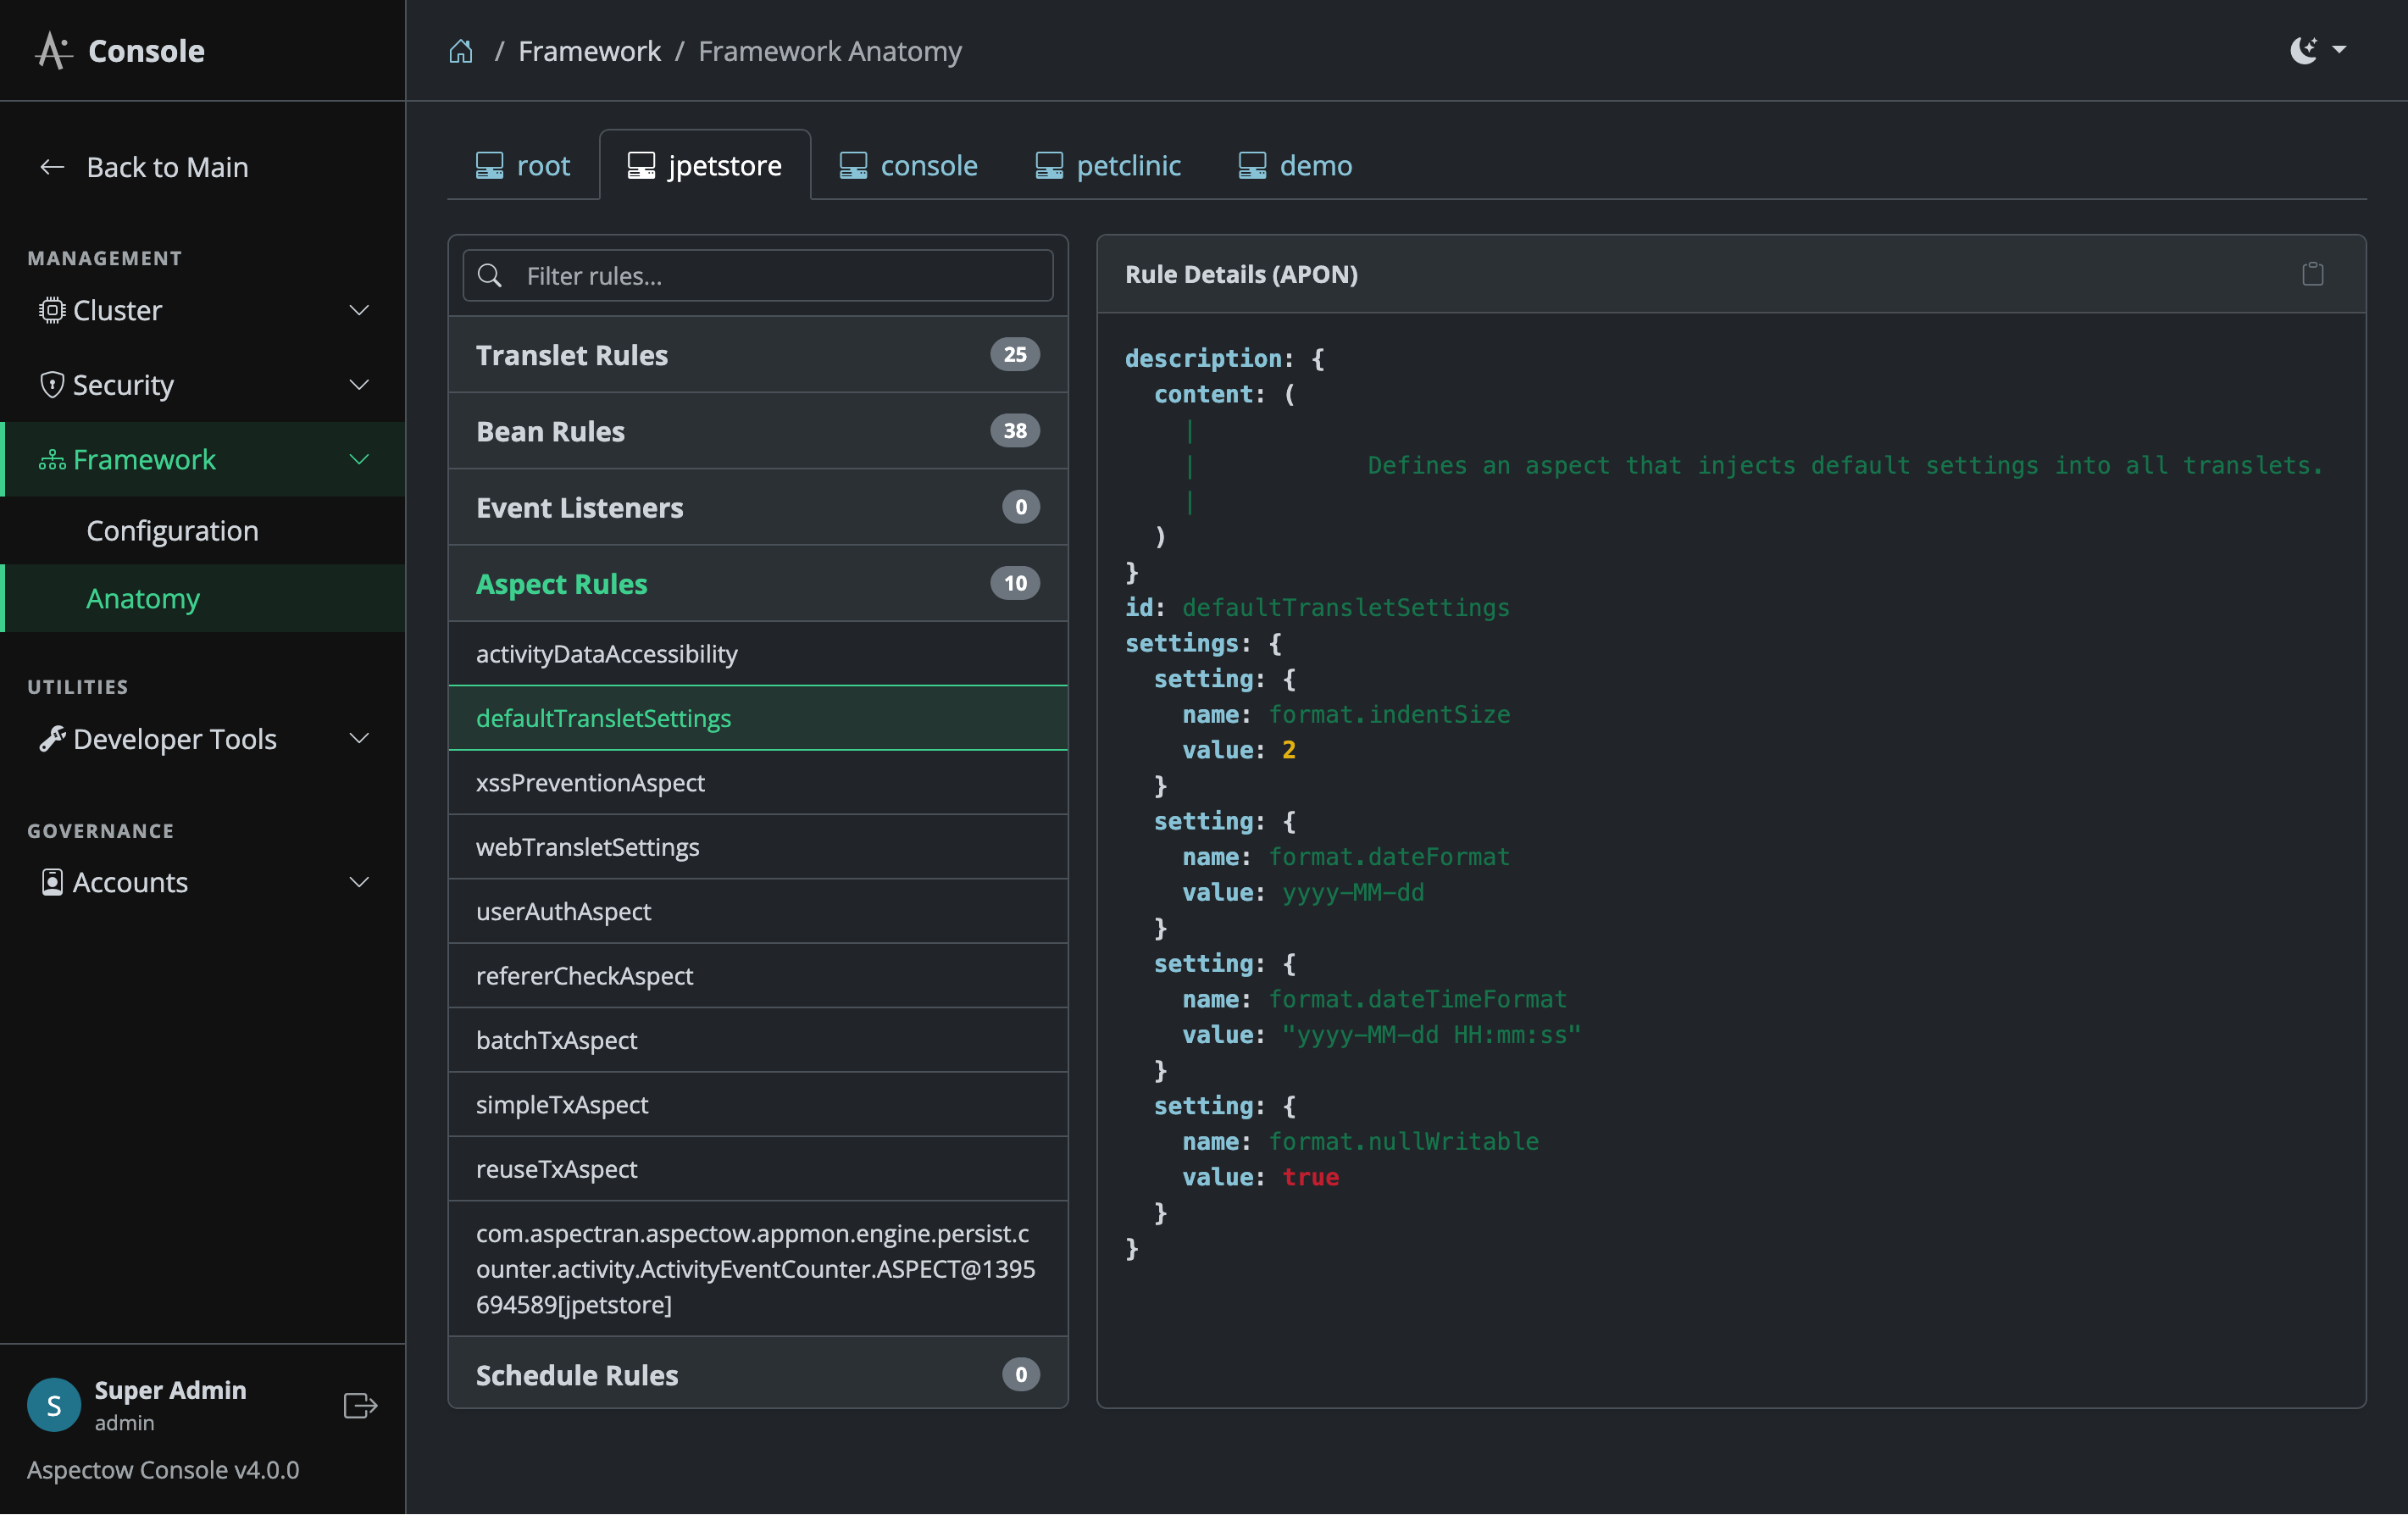Expand the Accounts menu chevron
This screenshot has width=2408, height=1515.
tap(359, 882)
